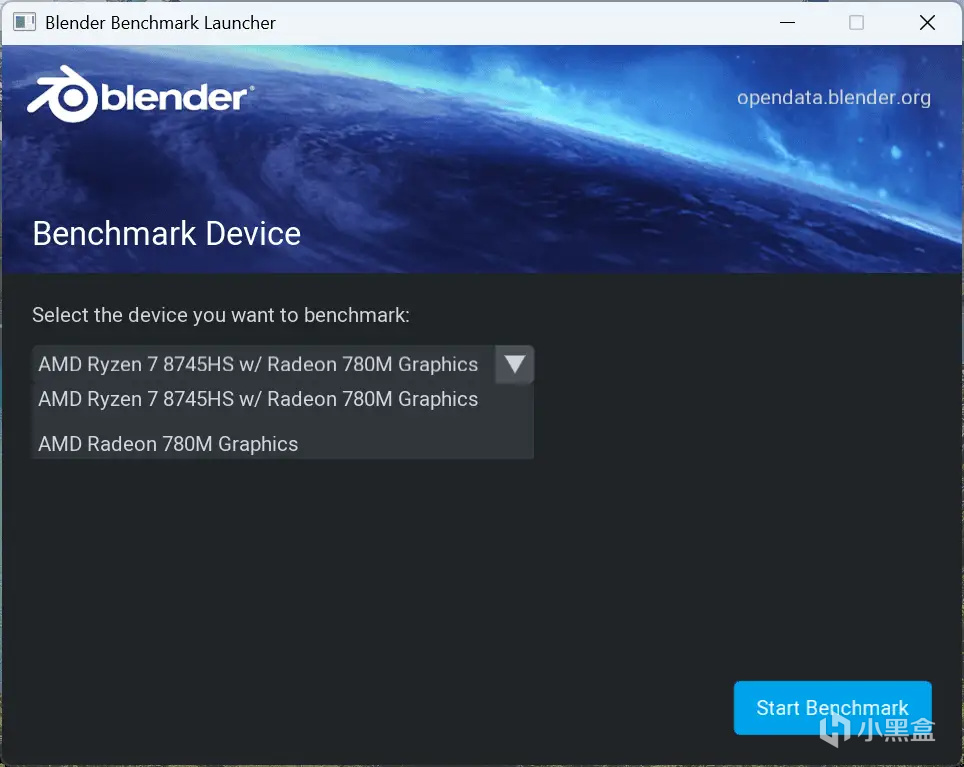Choose AMD Radeon 780M Graphics option
The width and height of the screenshot is (964, 767).
tap(283, 444)
